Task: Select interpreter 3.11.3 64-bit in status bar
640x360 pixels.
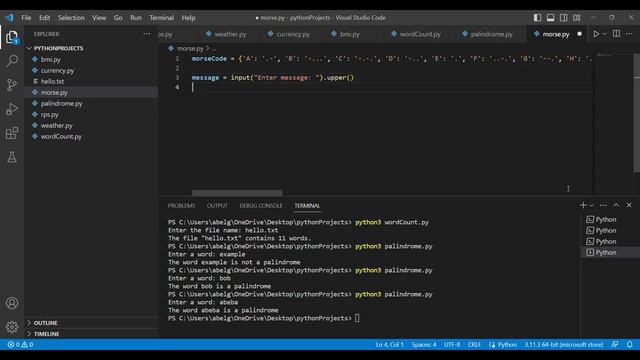Action: 563,344
